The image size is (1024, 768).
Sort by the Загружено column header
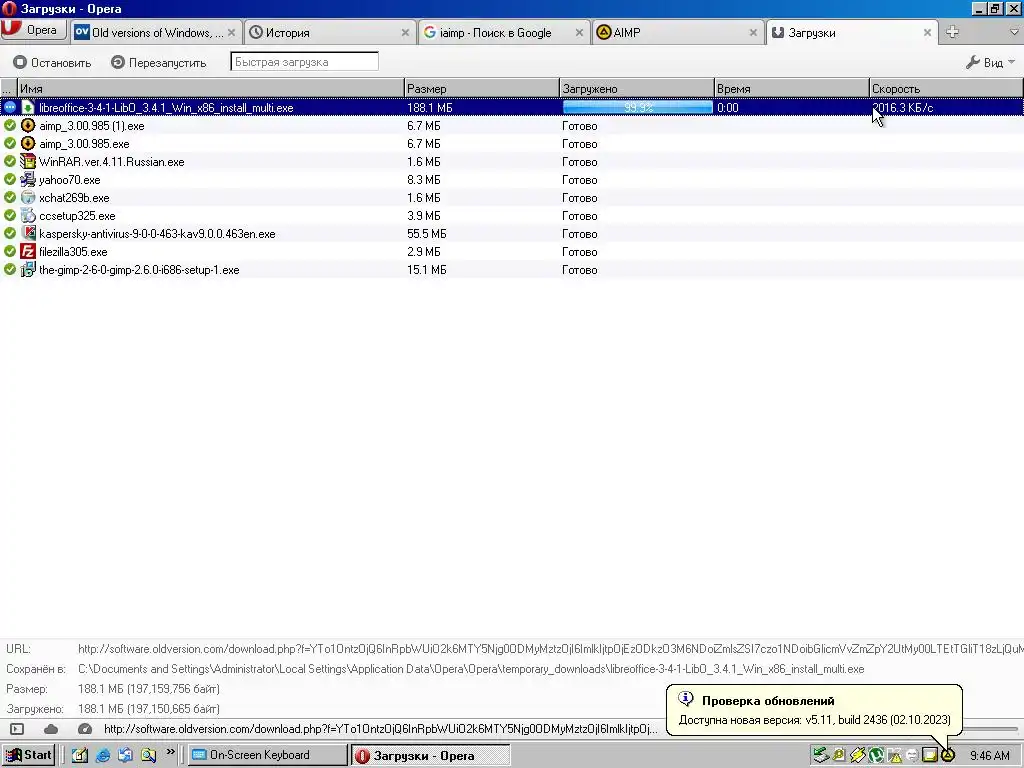[637, 89]
